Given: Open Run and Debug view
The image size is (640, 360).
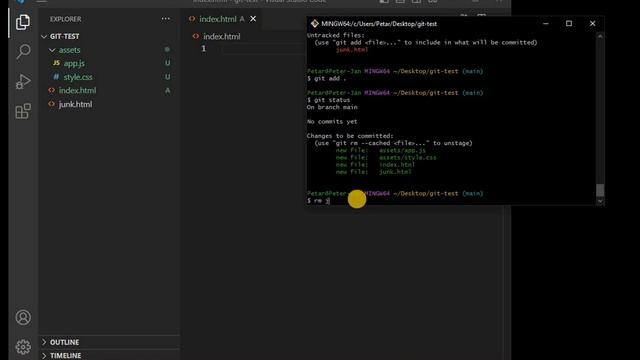Looking at the screenshot, I should [23, 81].
